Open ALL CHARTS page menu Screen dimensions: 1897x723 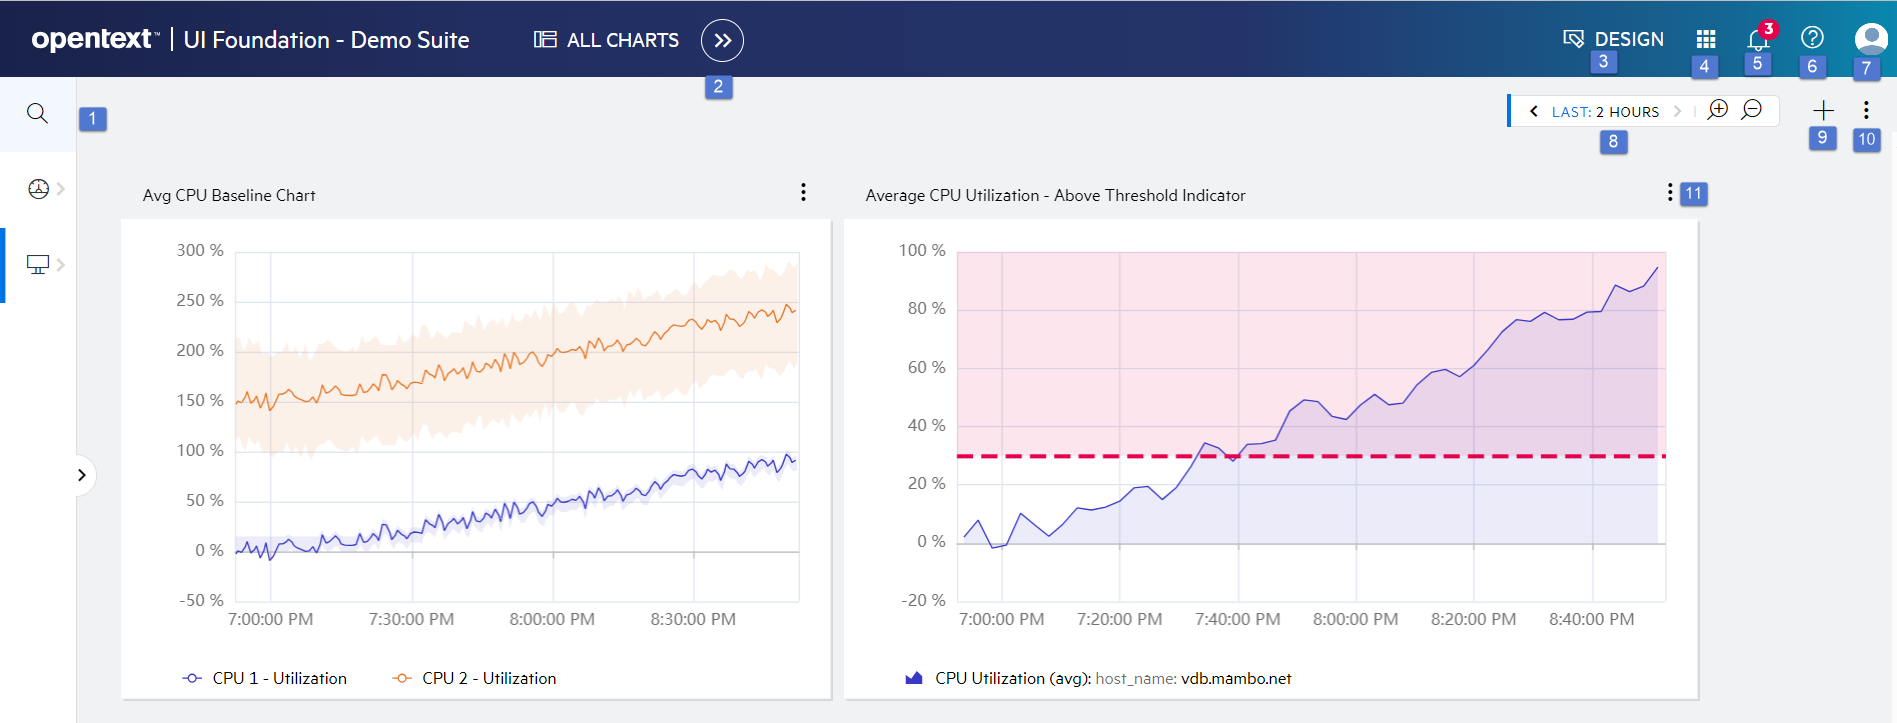tap(607, 40)
